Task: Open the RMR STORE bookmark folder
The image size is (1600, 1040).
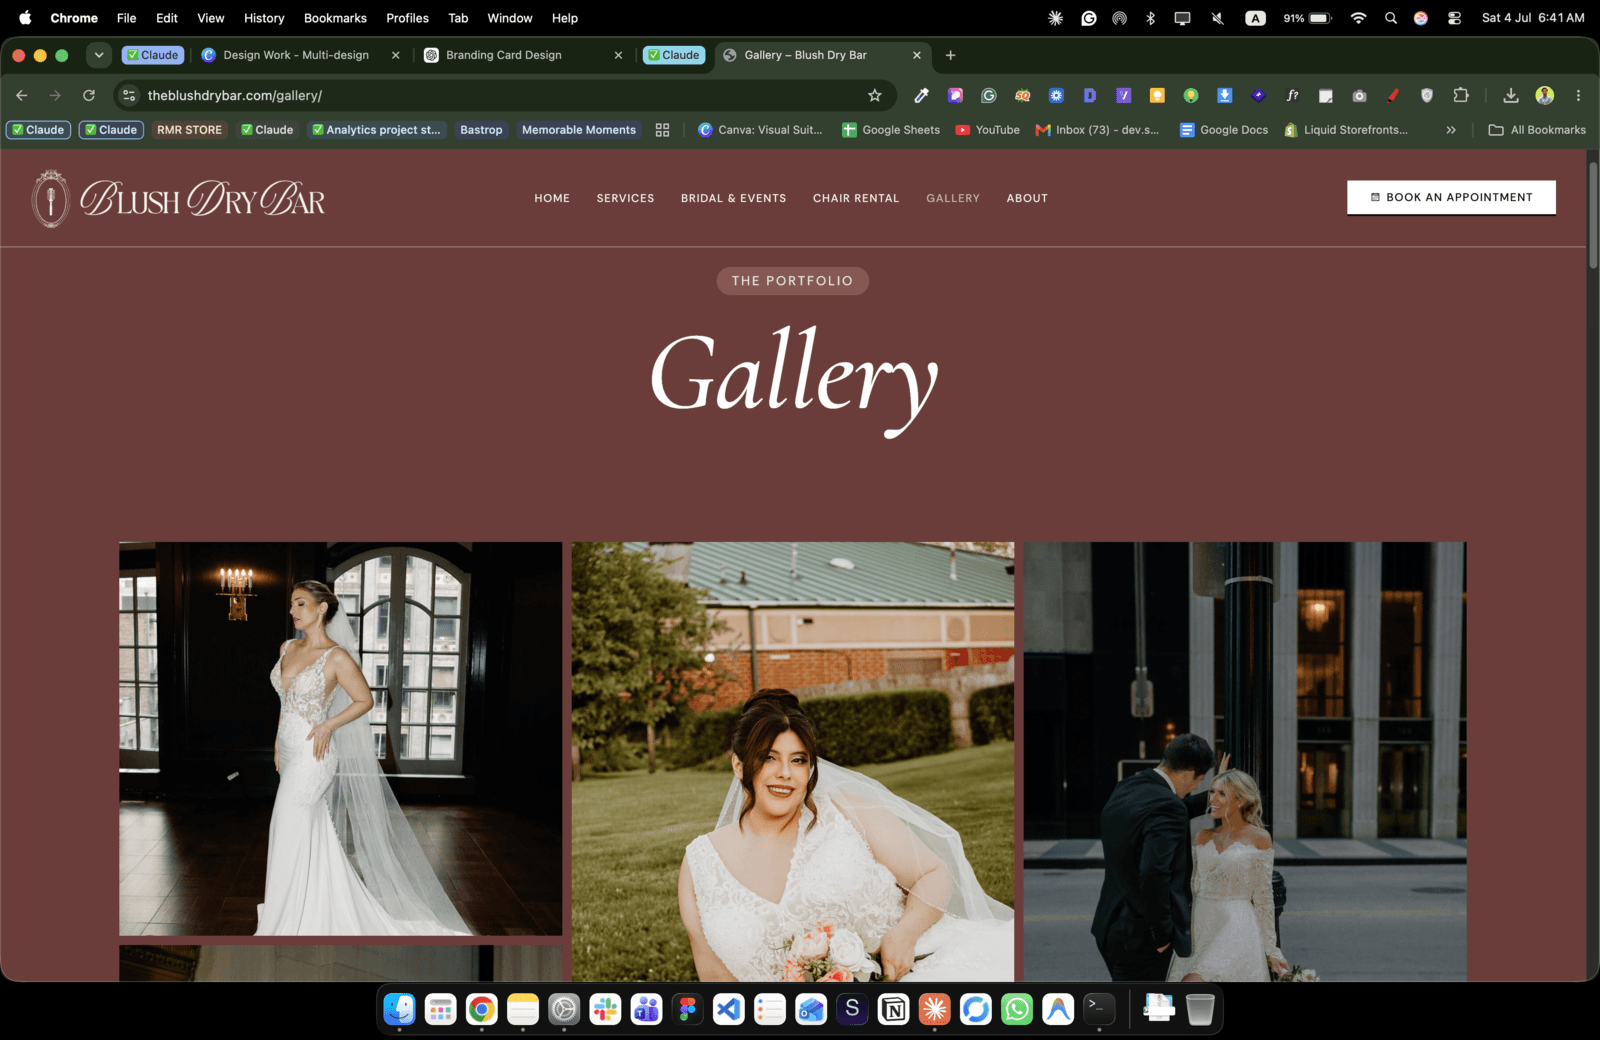Action: coord(189,130)
